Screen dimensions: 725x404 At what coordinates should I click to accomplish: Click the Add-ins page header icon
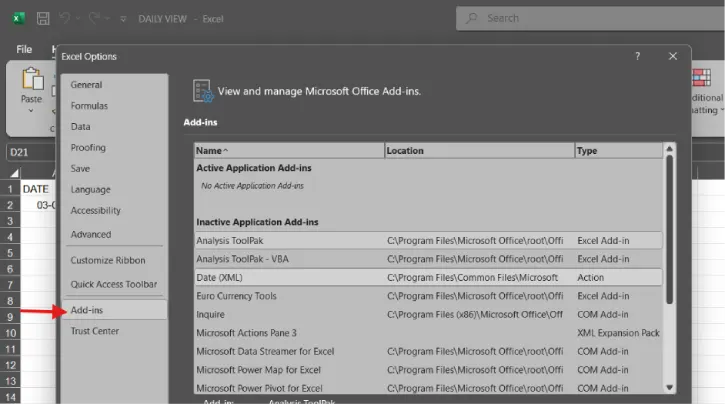(203, 91)
